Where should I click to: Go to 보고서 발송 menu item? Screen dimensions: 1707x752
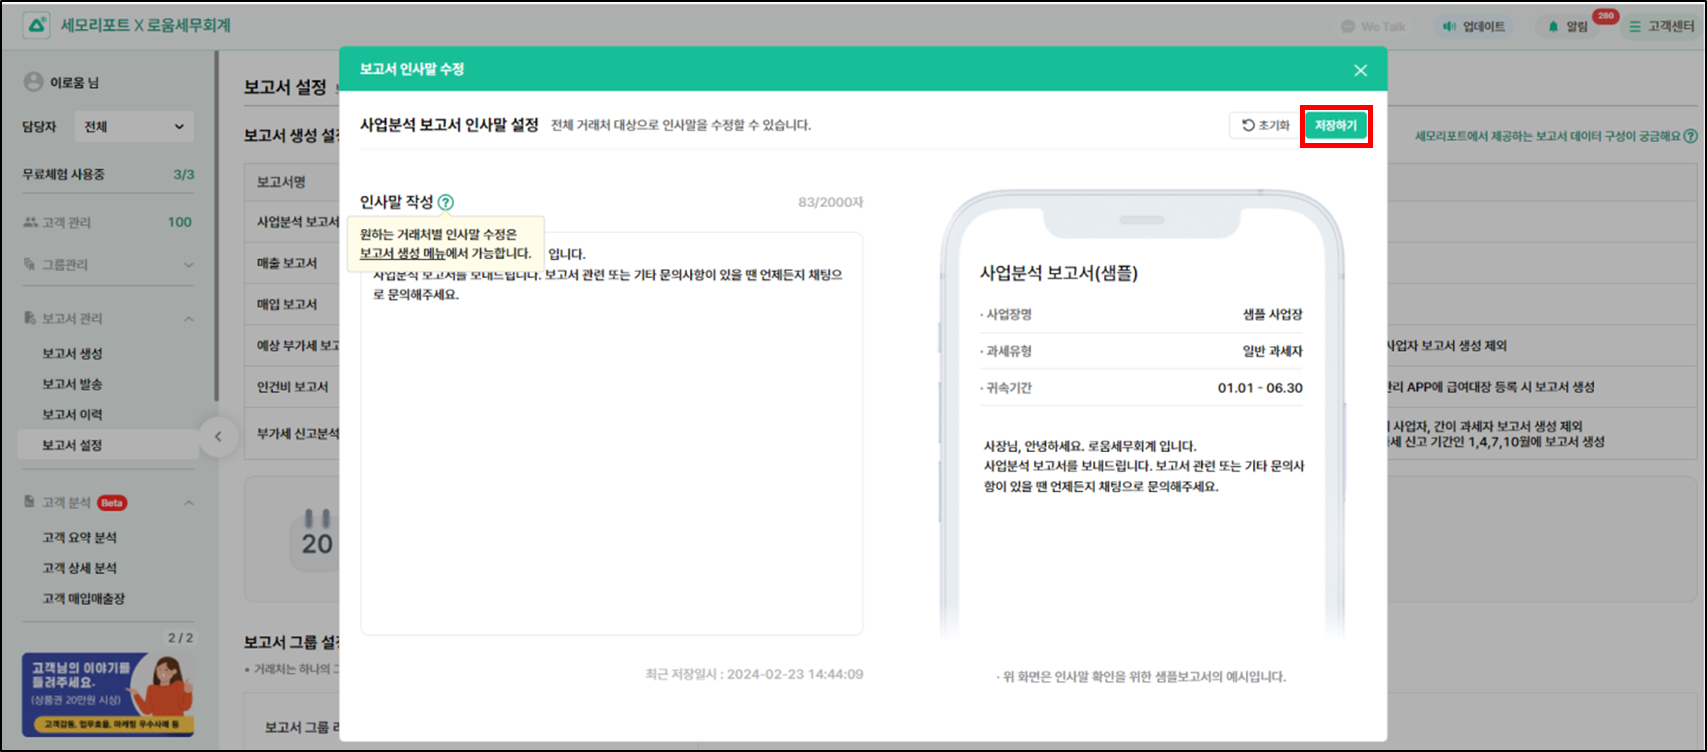(72, 384)
